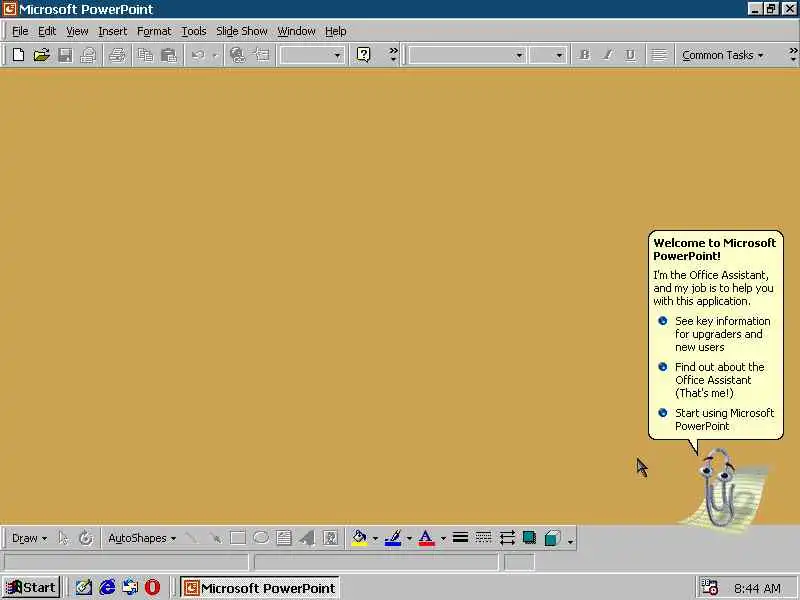The width and height of the screenshot is (800, 600).
Task: Open the Common Tasks dropdown
Action: click(x=722, y=55)
